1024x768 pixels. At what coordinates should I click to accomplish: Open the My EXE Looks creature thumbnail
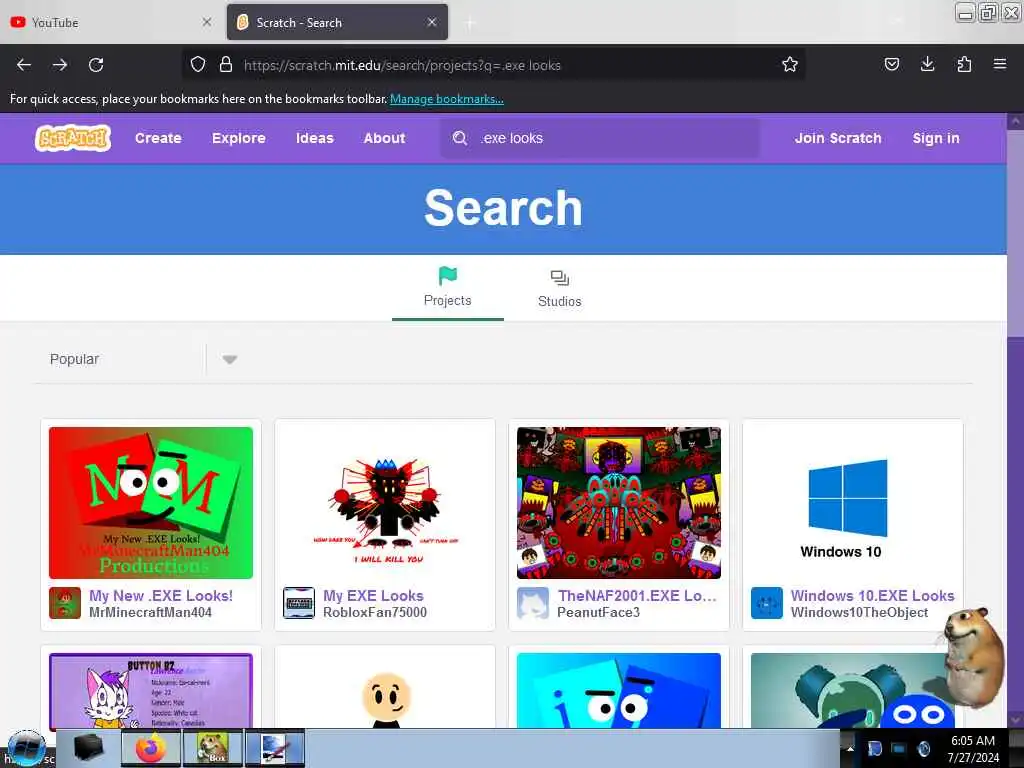(x=385, y=503)
